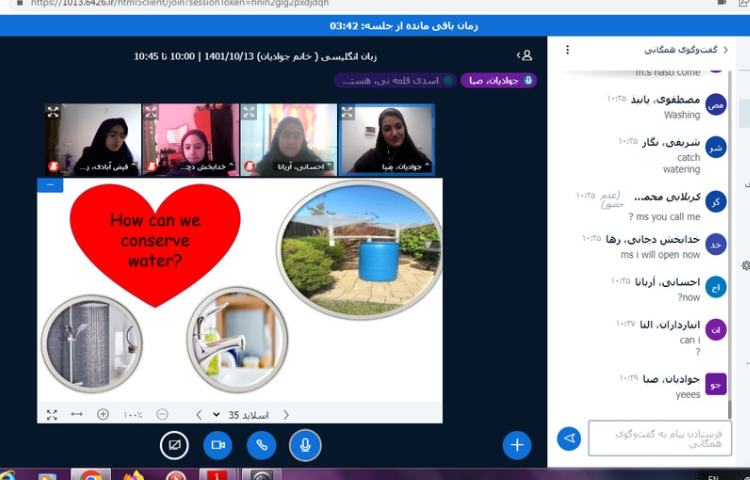Screen dimensions: 750x480
Task: Click the '? ms you call me' message
Action: (664, 217)
